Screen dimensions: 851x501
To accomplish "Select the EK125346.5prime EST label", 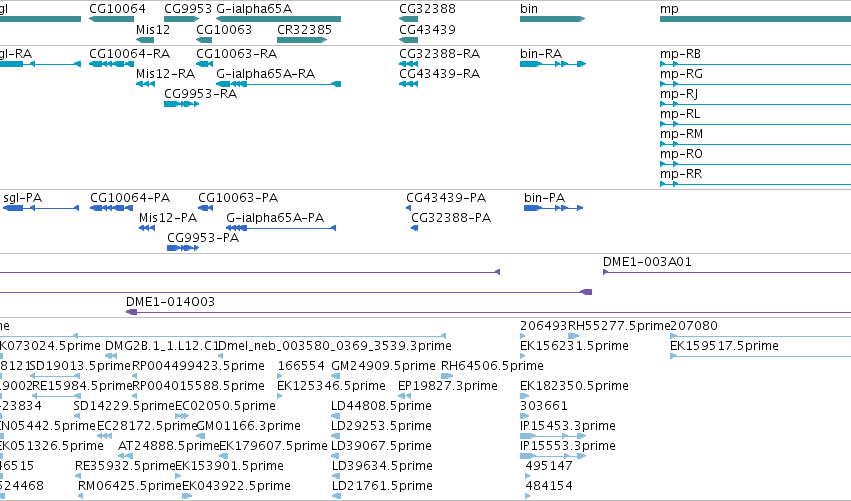I will tap(331, 386).
